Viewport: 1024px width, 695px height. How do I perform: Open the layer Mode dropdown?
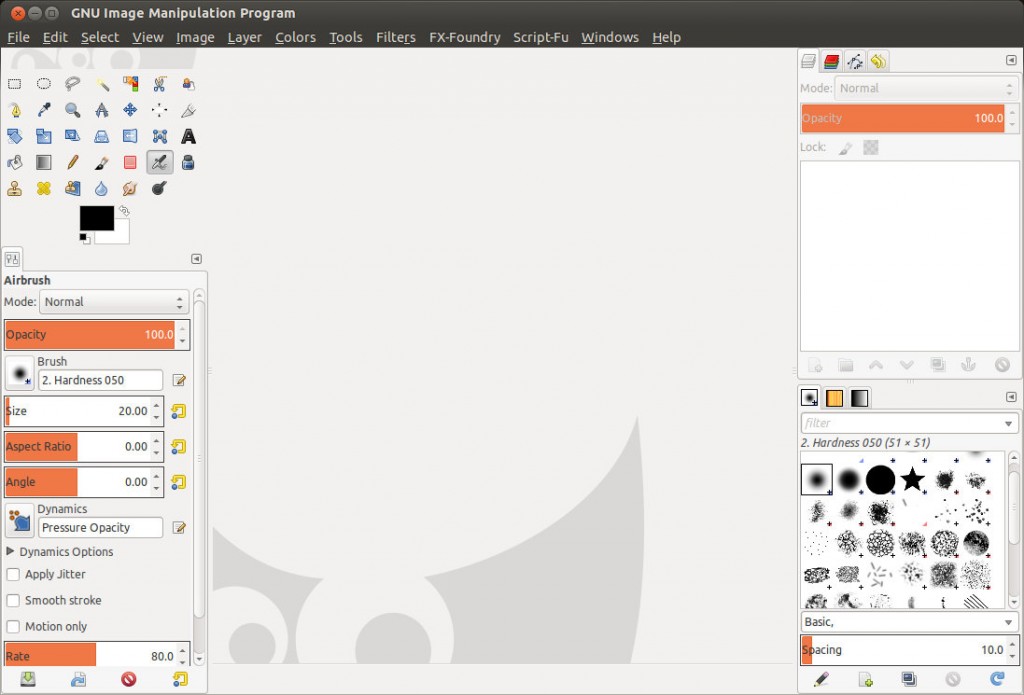(x=926, y=88)
